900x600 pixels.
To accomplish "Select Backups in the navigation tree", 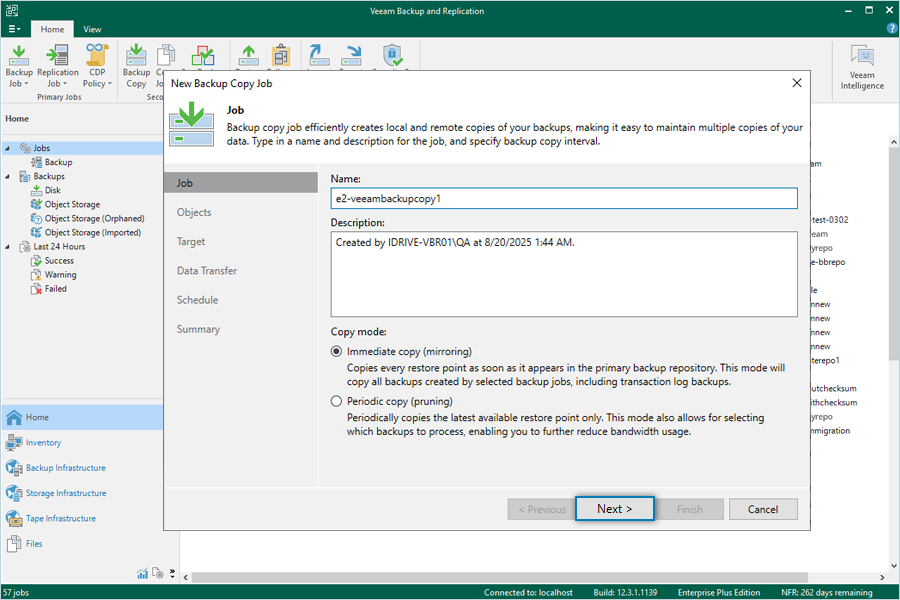I will point(49,176).
